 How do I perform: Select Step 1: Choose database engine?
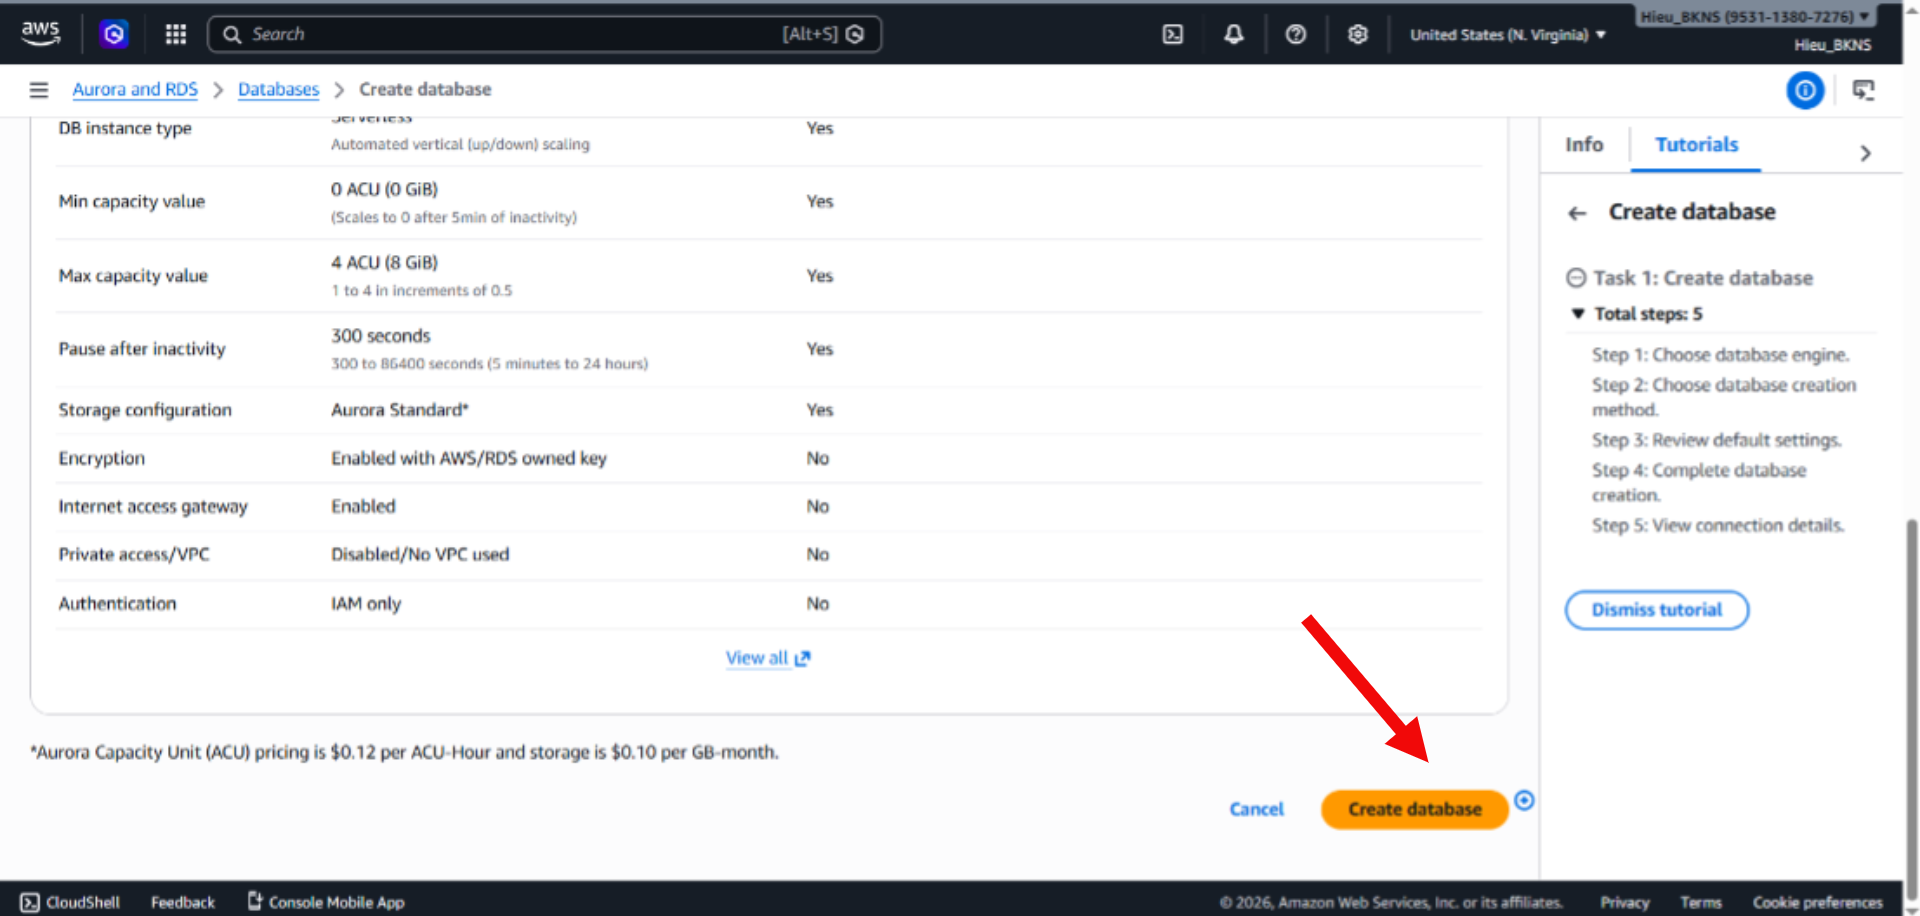click(1721, 355)
